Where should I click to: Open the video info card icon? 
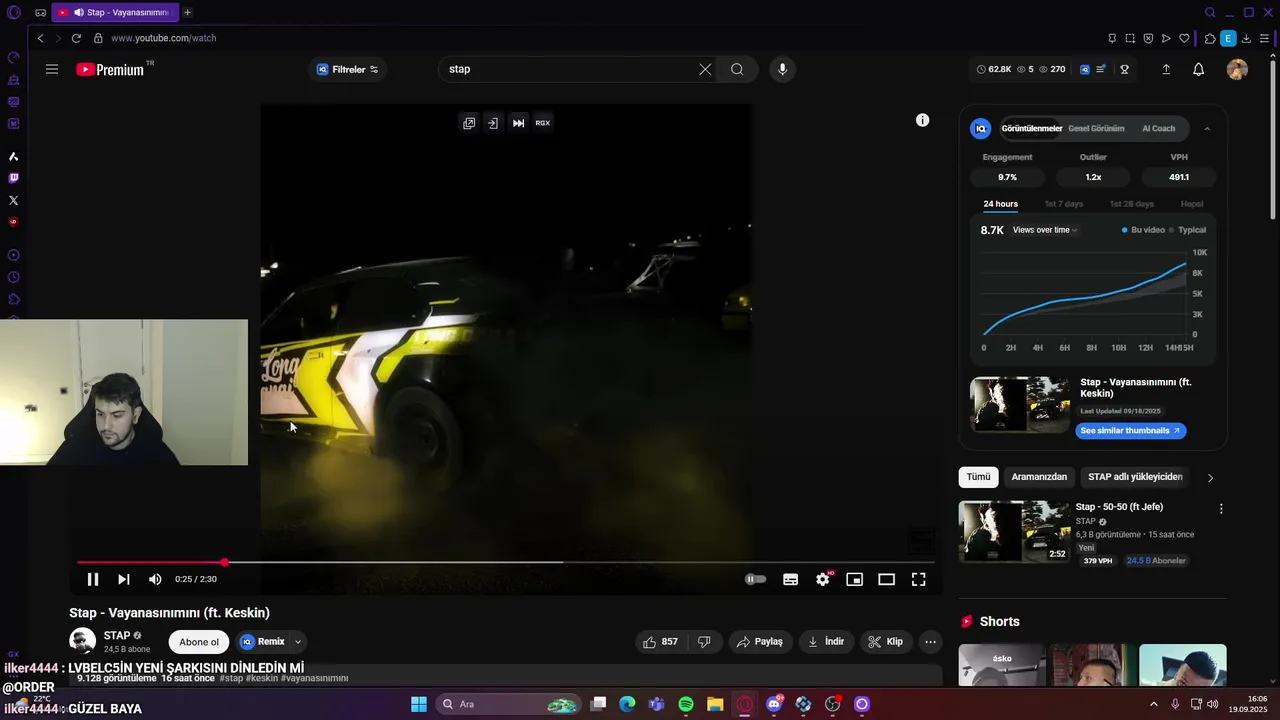pos(923,120)
